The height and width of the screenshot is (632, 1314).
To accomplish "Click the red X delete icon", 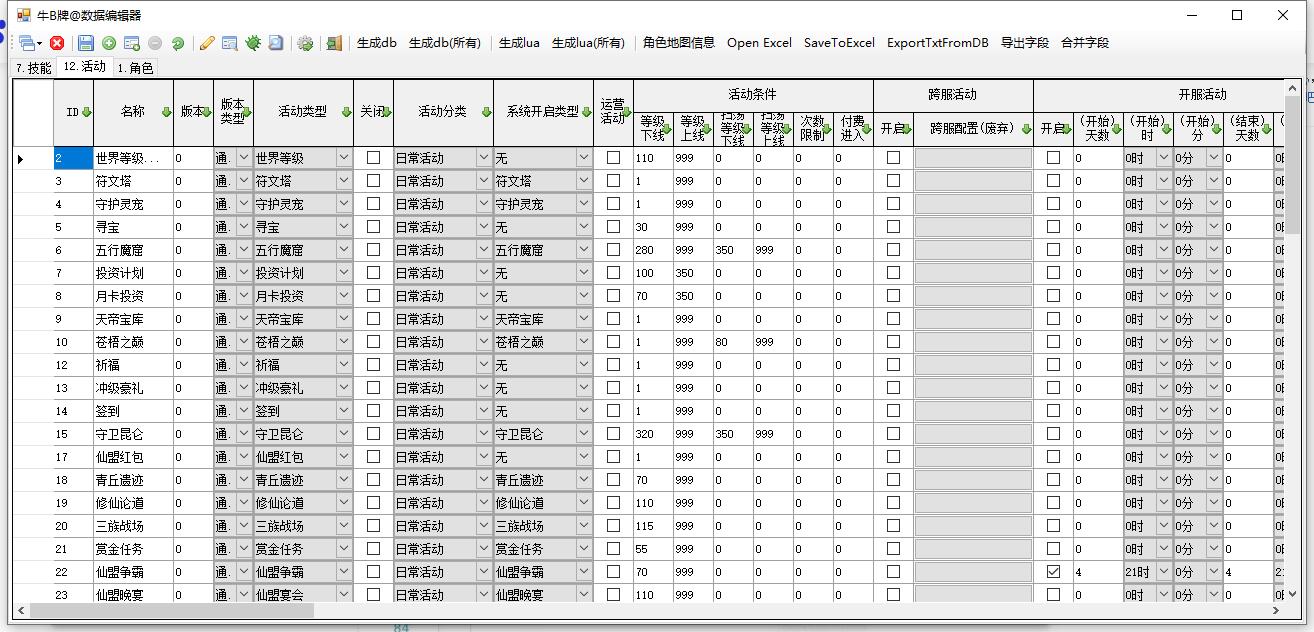I will [x=58, y=42].
